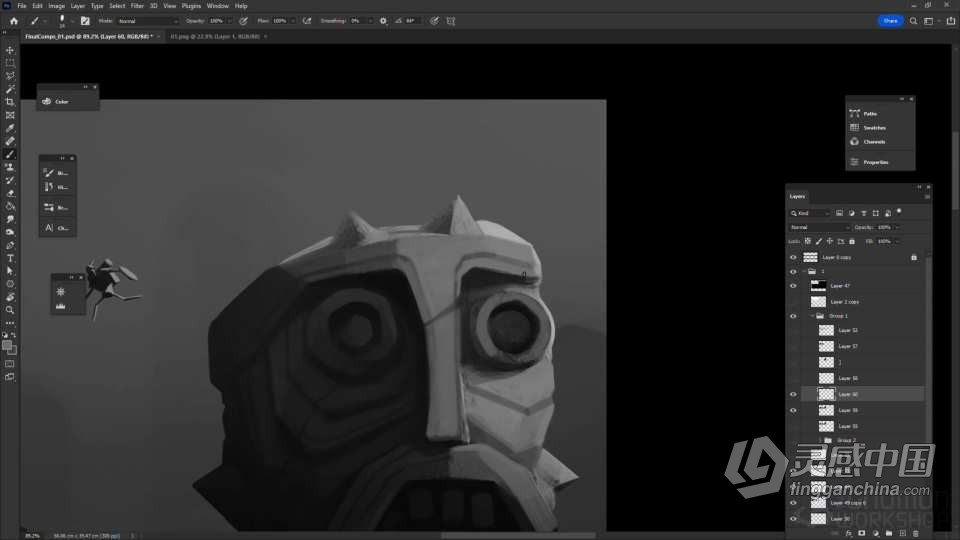
Task: Toggle the layer filter on/off switch
Action: click(899, 211)
